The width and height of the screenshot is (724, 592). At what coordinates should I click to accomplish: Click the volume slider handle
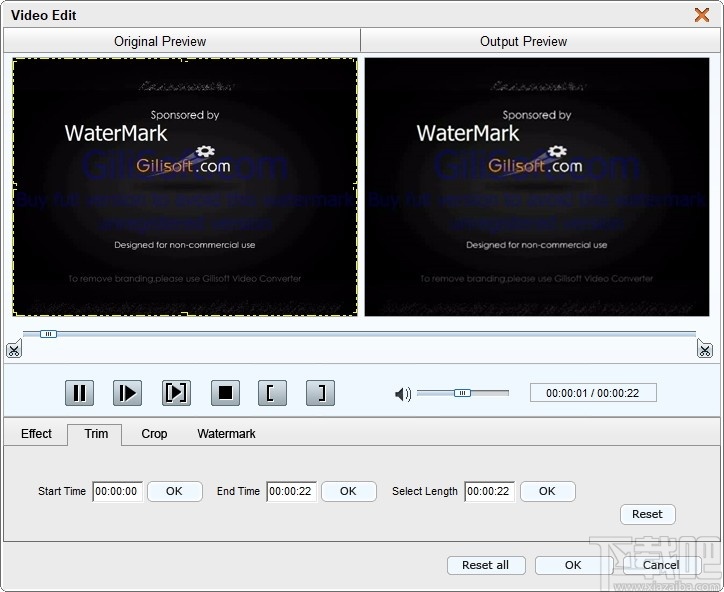point(462,393)
